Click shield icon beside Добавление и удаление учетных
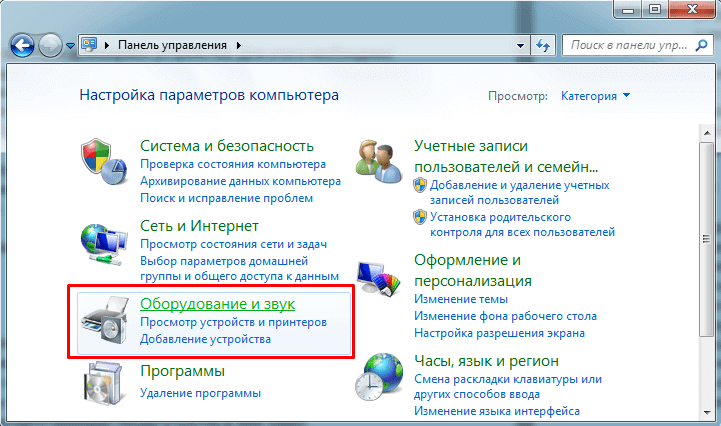721x426 pixels. click(420, 185)
